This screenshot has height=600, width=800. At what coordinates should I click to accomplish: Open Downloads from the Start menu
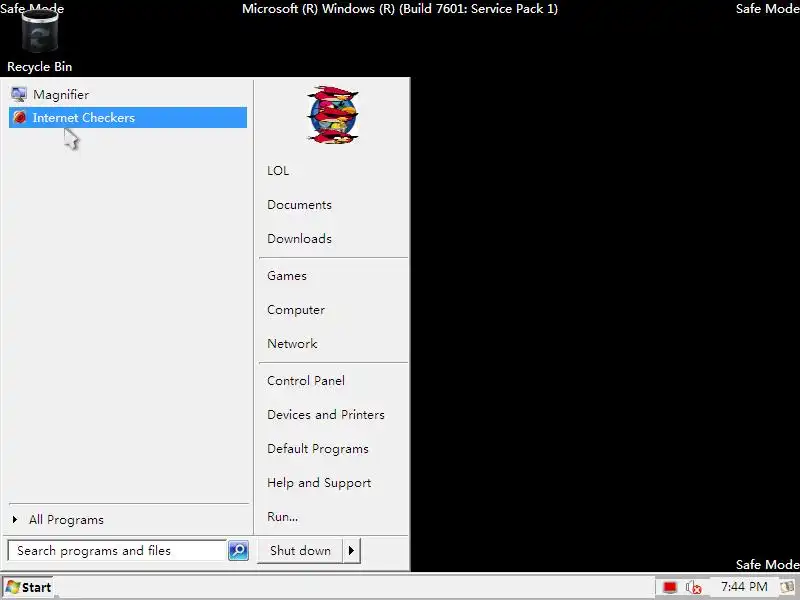pos(299,238)
